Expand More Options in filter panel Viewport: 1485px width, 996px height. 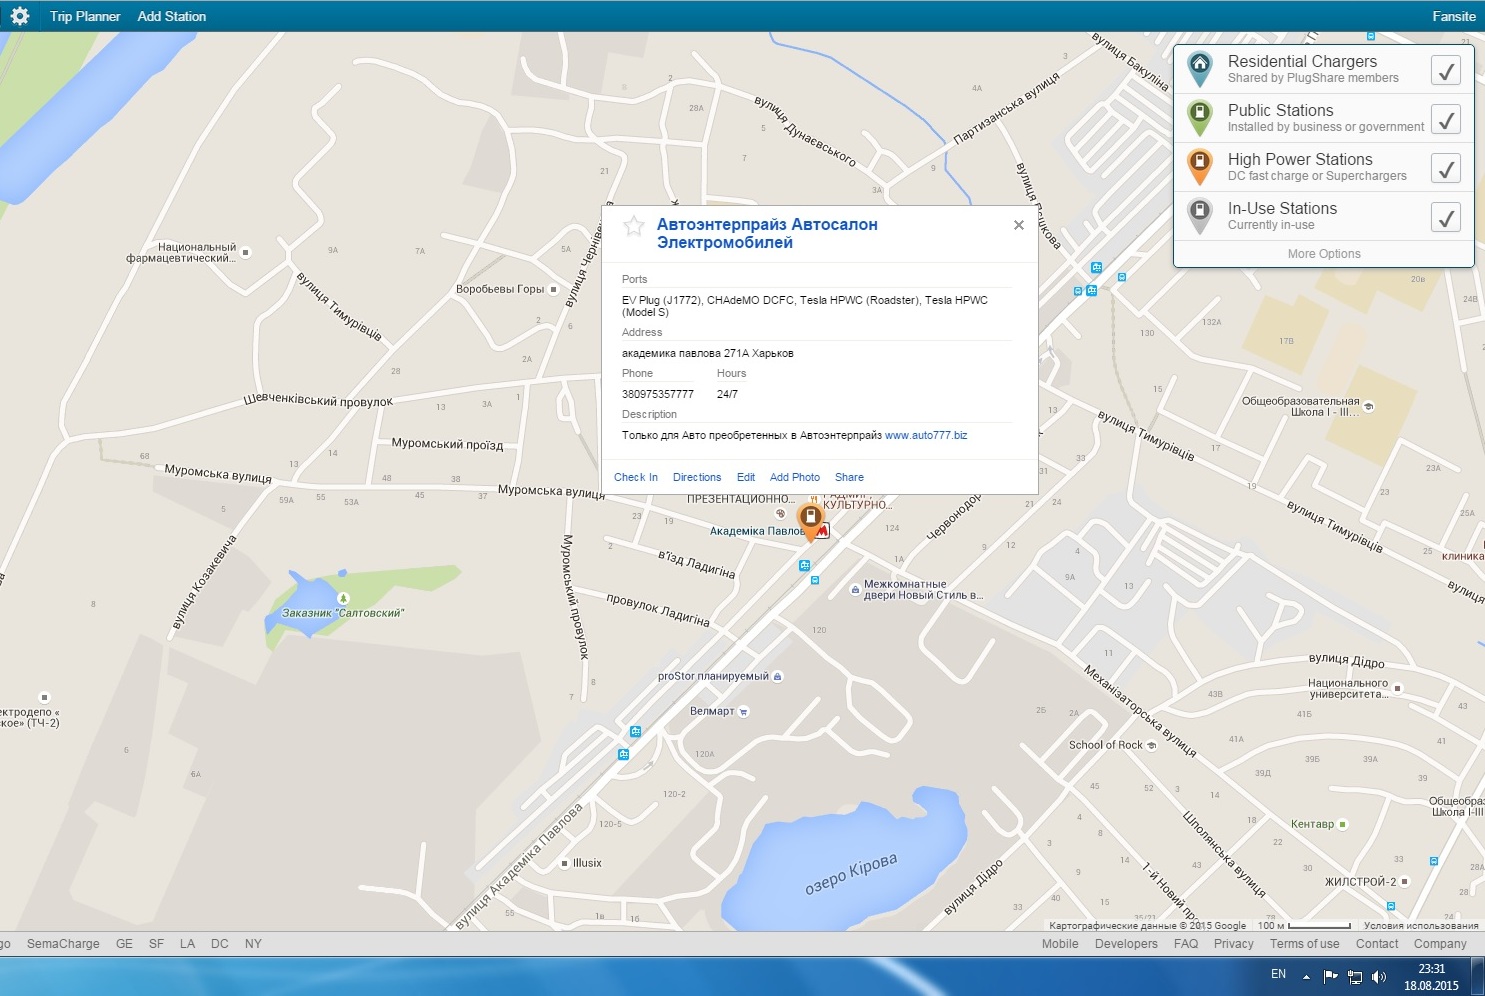point(1323,254)
